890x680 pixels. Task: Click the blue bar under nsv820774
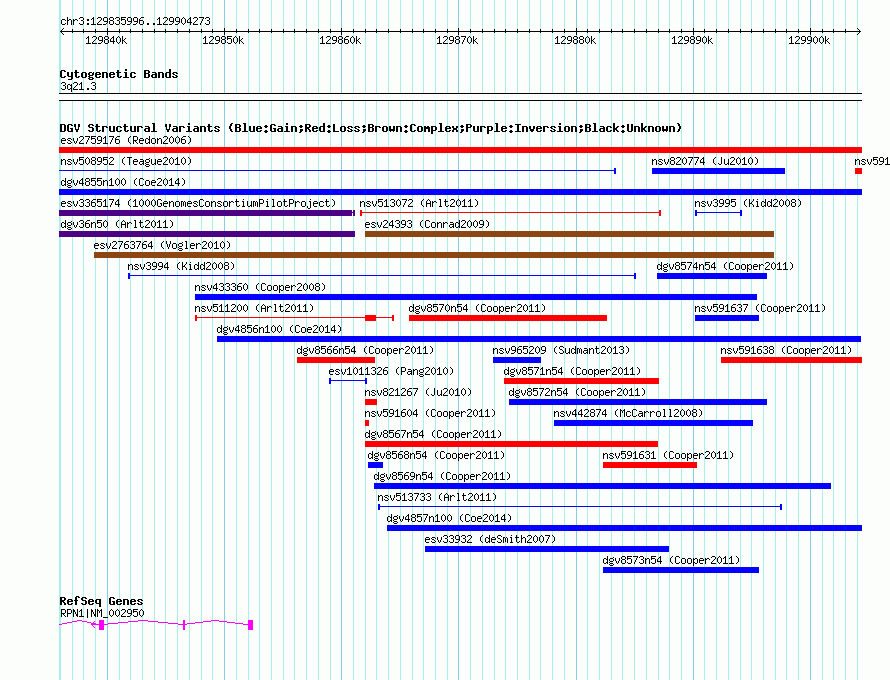pos(718,171)
